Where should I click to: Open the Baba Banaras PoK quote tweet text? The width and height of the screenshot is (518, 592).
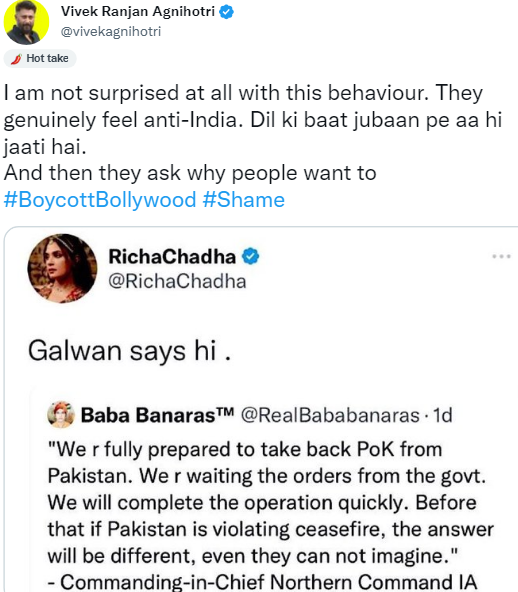tap(270, 515)
